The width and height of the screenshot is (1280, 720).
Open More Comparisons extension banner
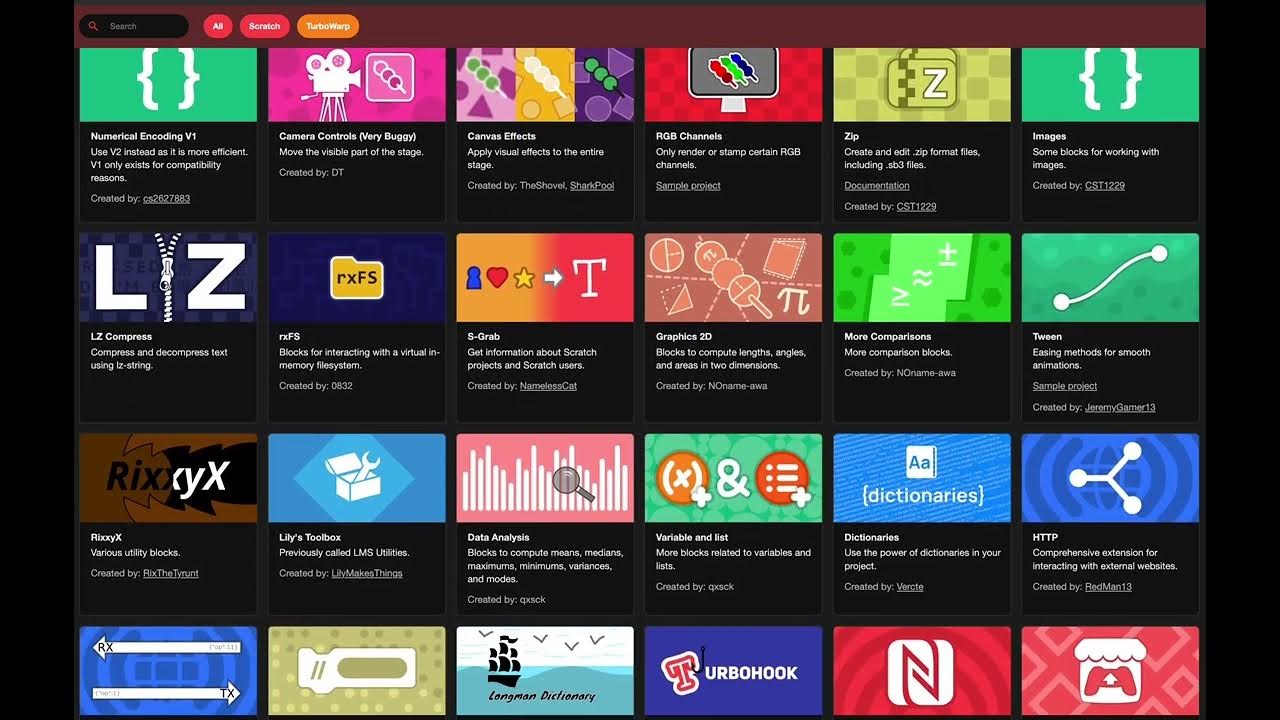[x=922, y=278]
